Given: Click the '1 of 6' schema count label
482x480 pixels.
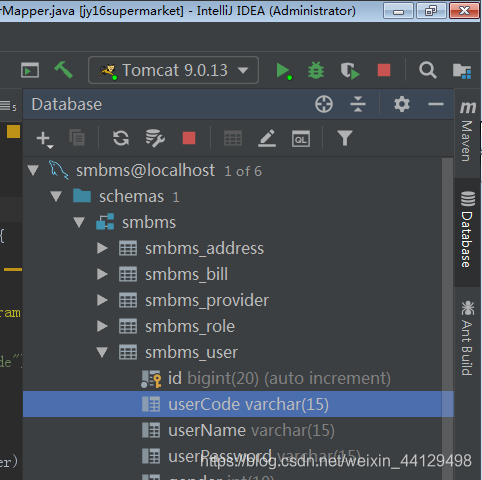Looking at the screenshot, I should (243, 171).
